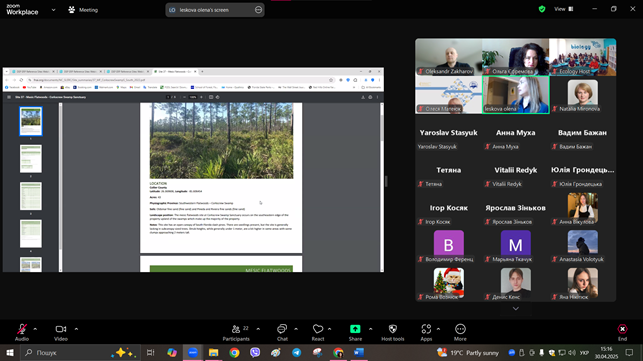This screenshot has height=361, width=643.
Task: Select Володимир Ференц avatar tile
Action: (x=449, y=245)
